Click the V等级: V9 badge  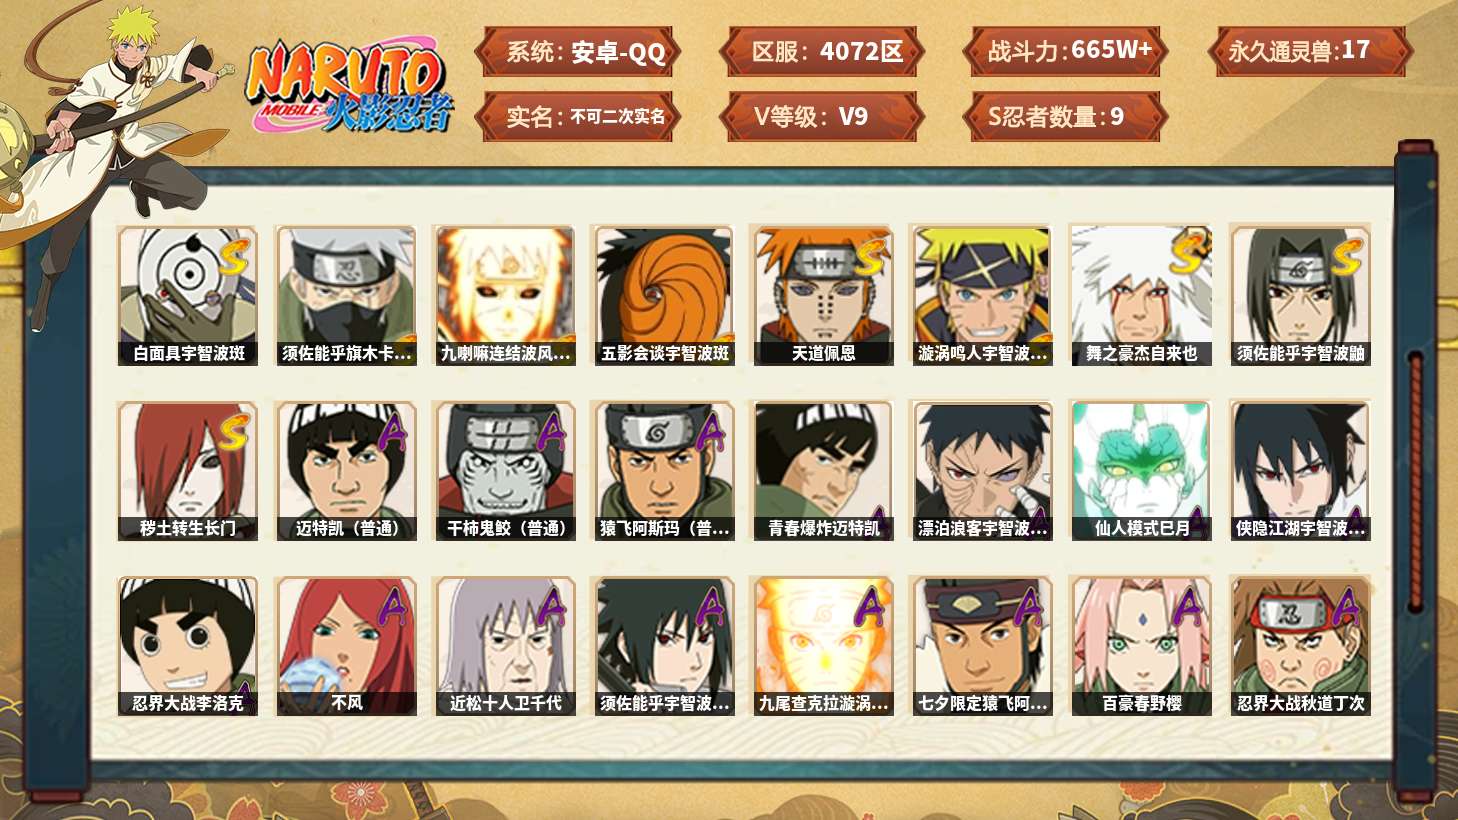[822, 117]
